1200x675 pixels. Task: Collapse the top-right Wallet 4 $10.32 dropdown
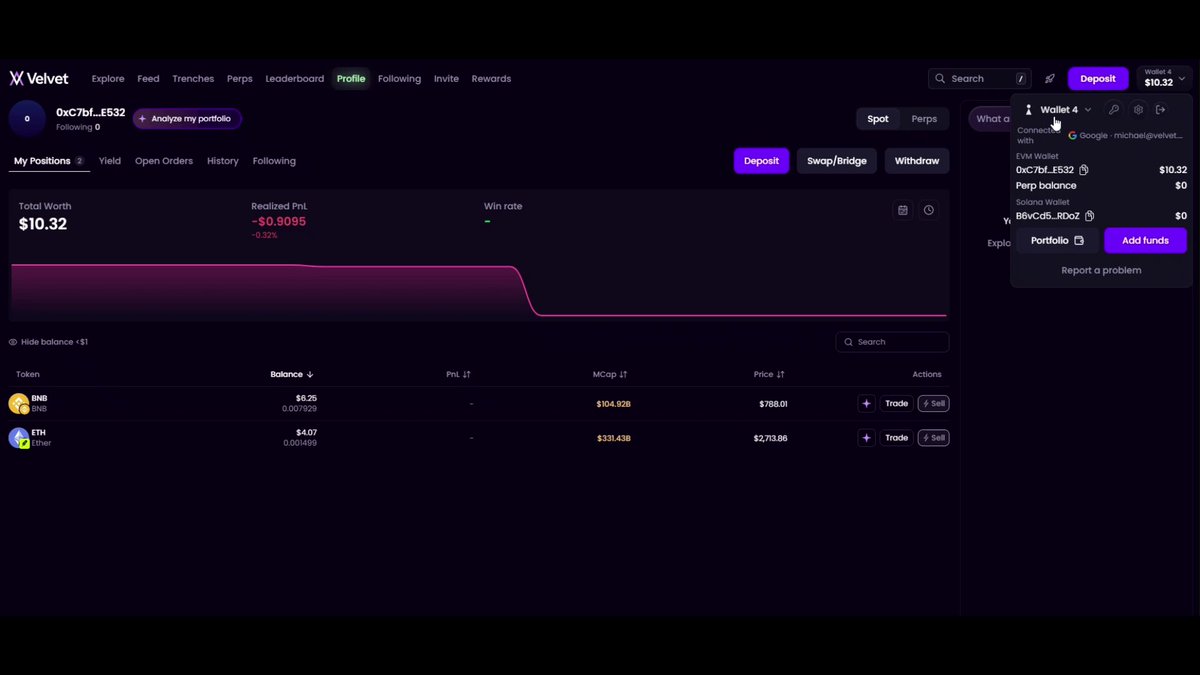tap(1164, 78)
